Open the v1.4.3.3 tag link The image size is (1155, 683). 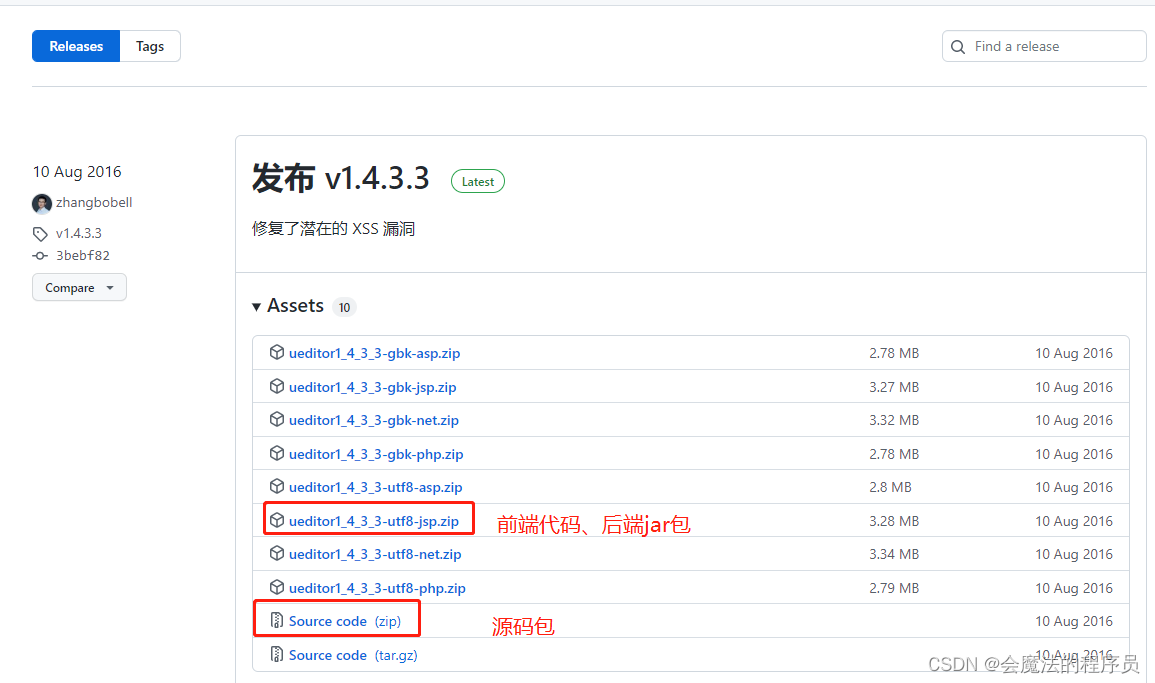click(79, 234)
